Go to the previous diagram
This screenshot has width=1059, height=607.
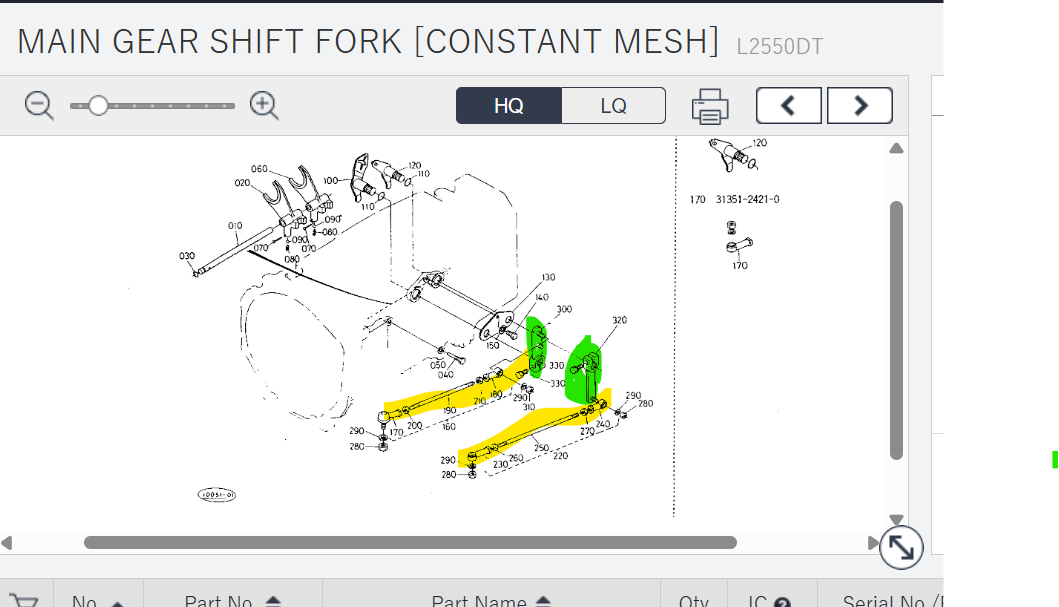point(788,105)
